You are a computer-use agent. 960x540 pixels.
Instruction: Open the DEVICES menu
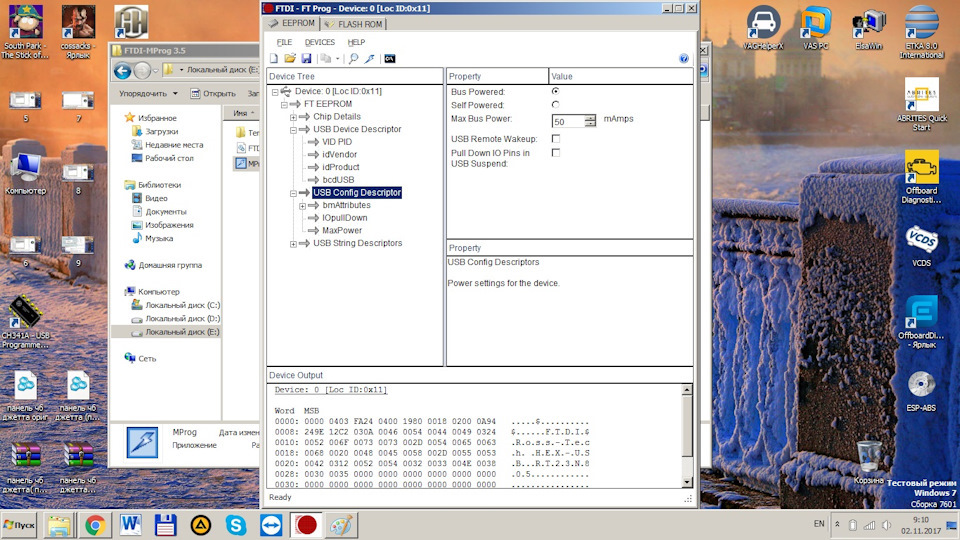tap(320, 42)
